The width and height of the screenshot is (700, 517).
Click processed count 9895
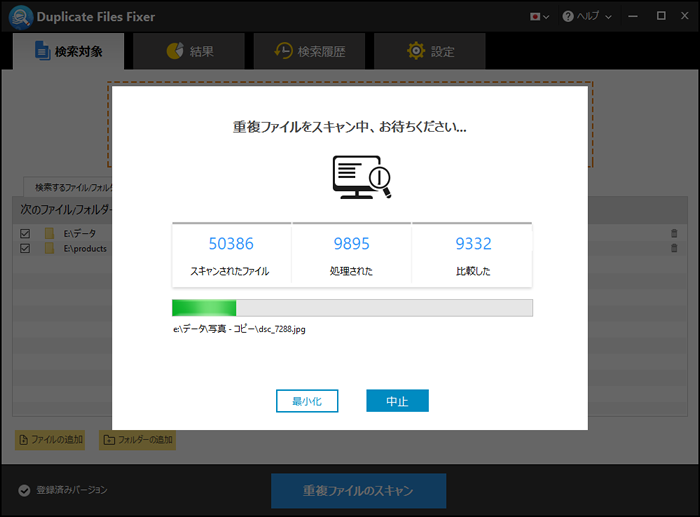pos(351,244)
